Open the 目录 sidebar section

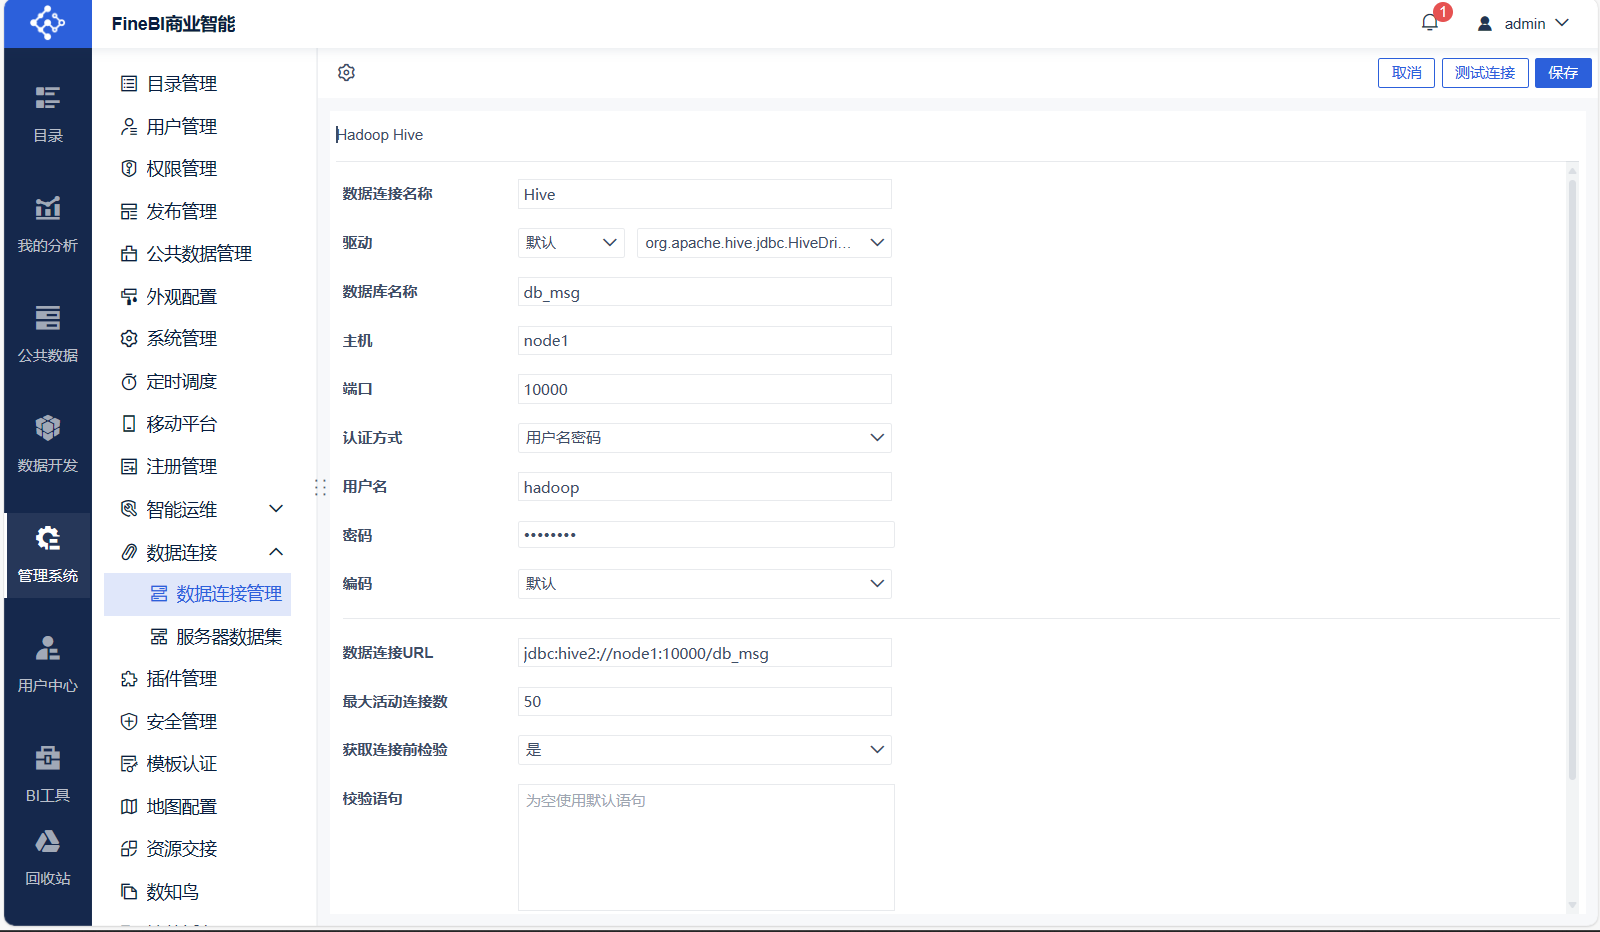pos(48,114)
